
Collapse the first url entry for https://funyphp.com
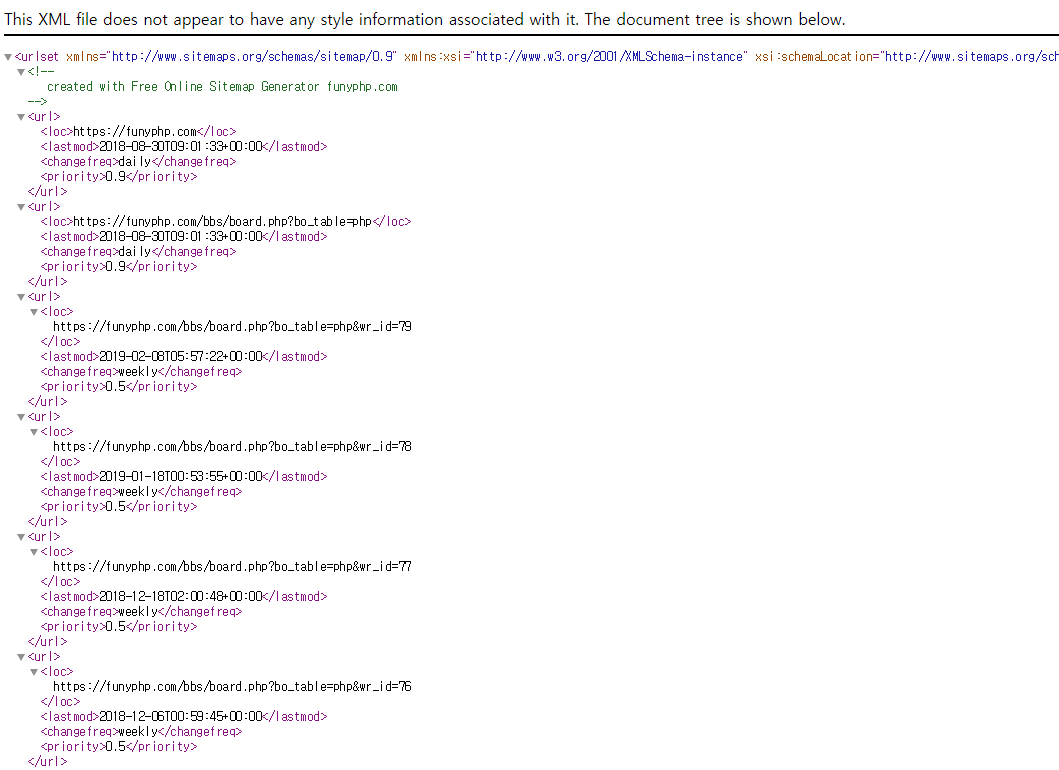coord(21,117)
